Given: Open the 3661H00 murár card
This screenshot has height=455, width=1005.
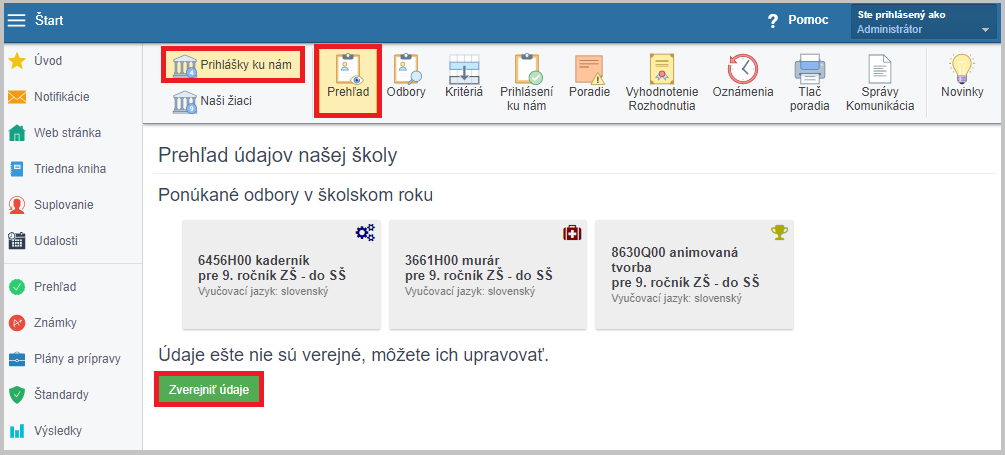Looking at the screenshot, I should 488,275.
